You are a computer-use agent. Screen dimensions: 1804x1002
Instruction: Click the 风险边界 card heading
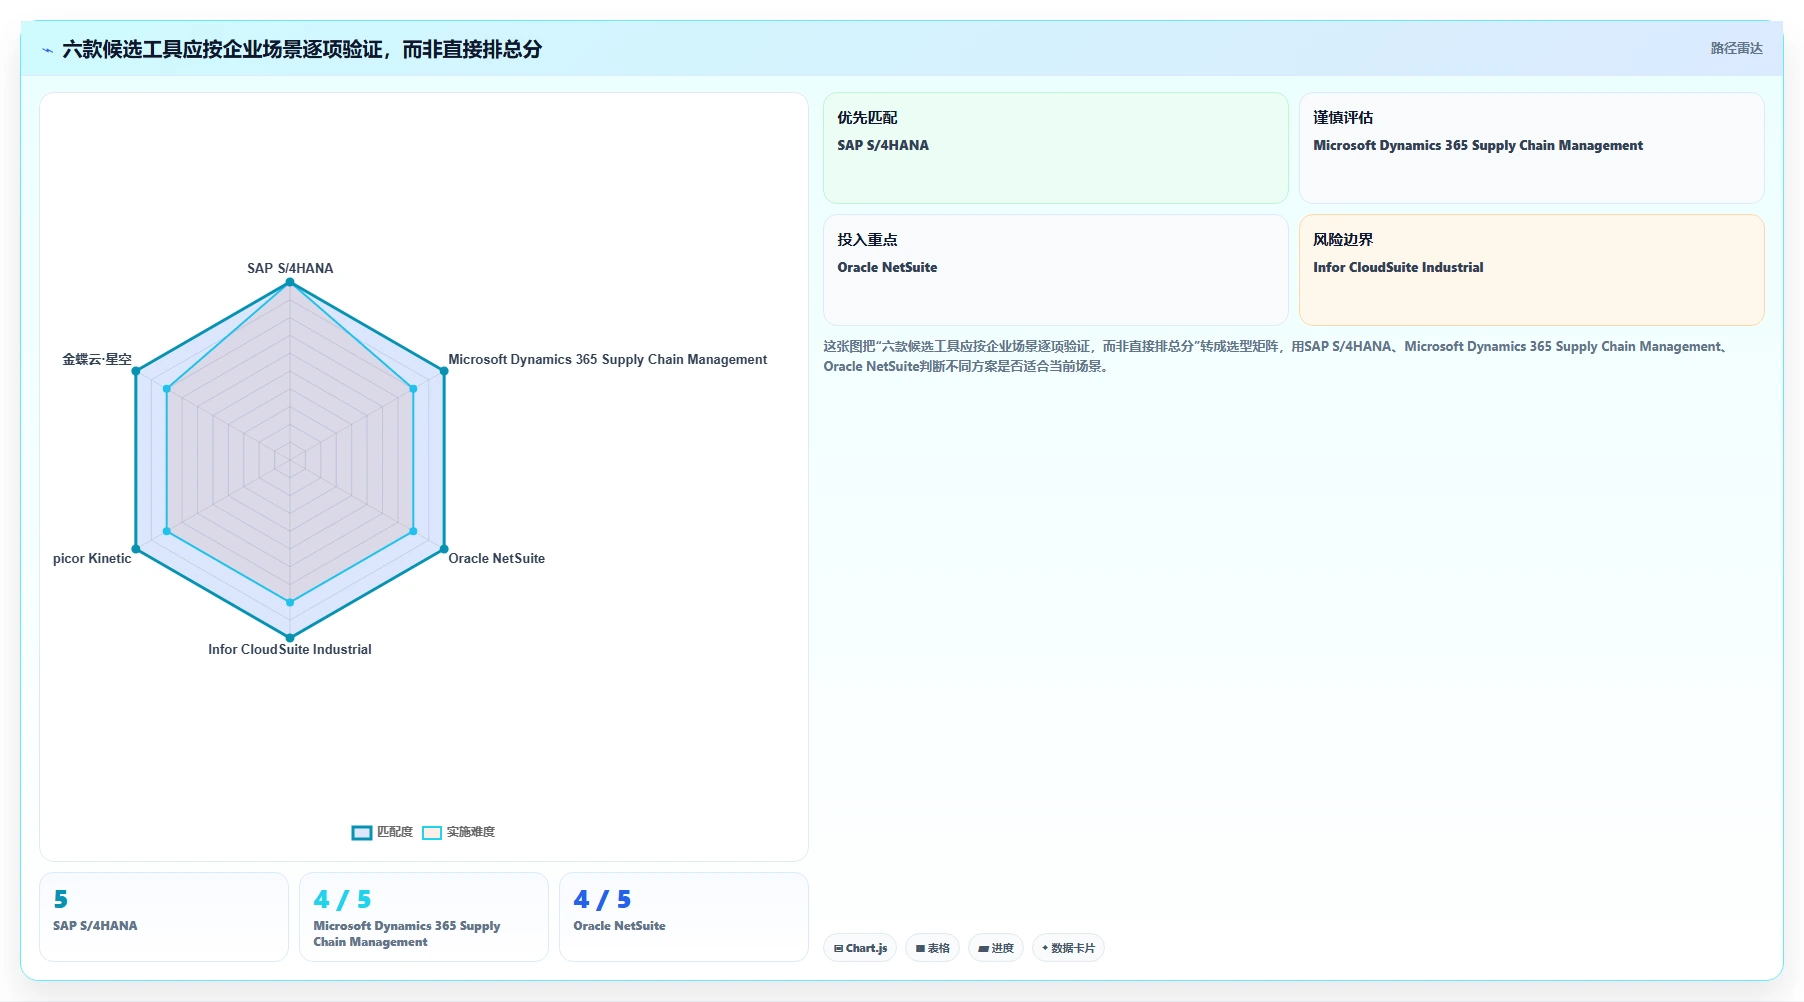(1343, 239)
